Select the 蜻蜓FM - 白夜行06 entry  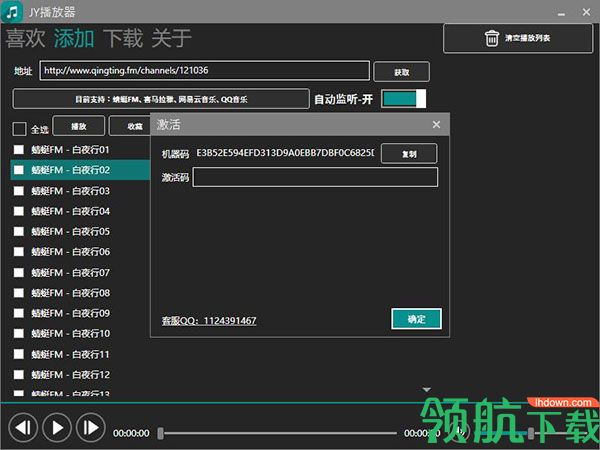point(70,251)
